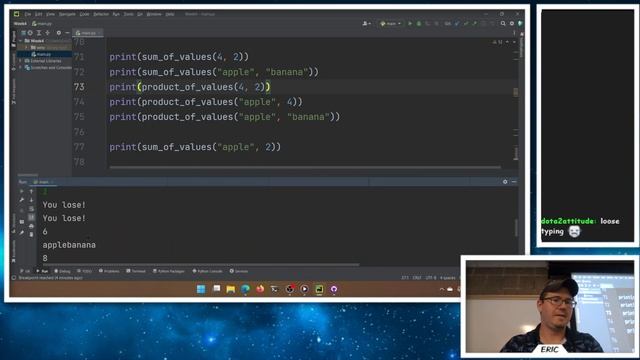Click Windows Start button

(201, 289)
